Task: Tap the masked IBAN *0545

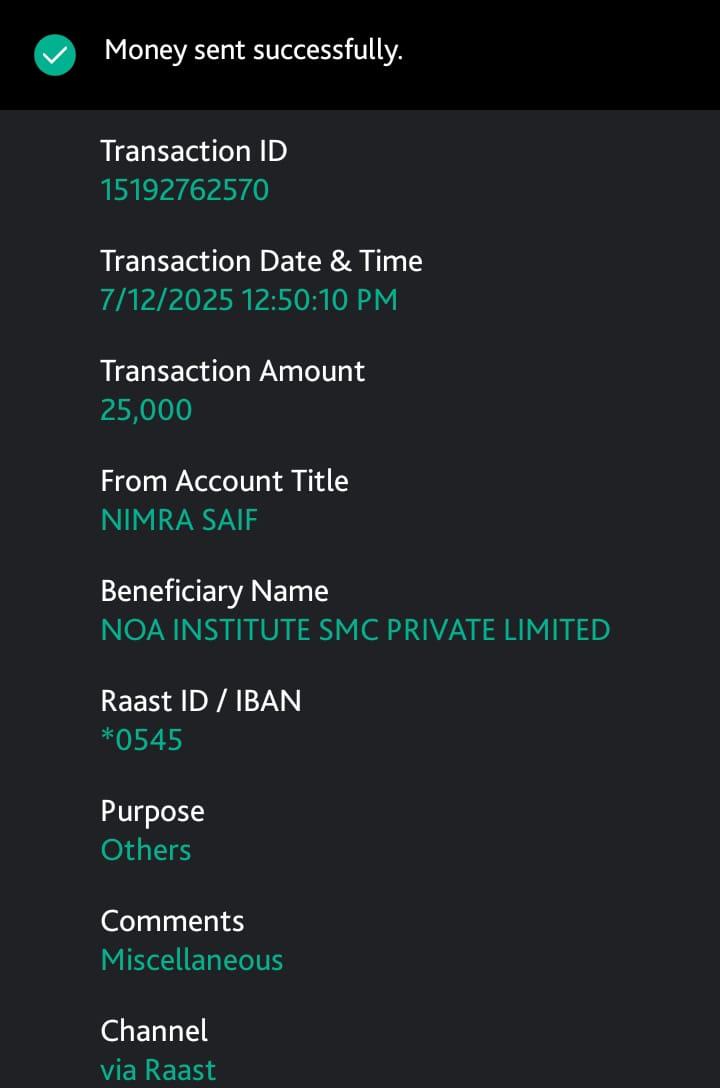Action: click(141, 740)
